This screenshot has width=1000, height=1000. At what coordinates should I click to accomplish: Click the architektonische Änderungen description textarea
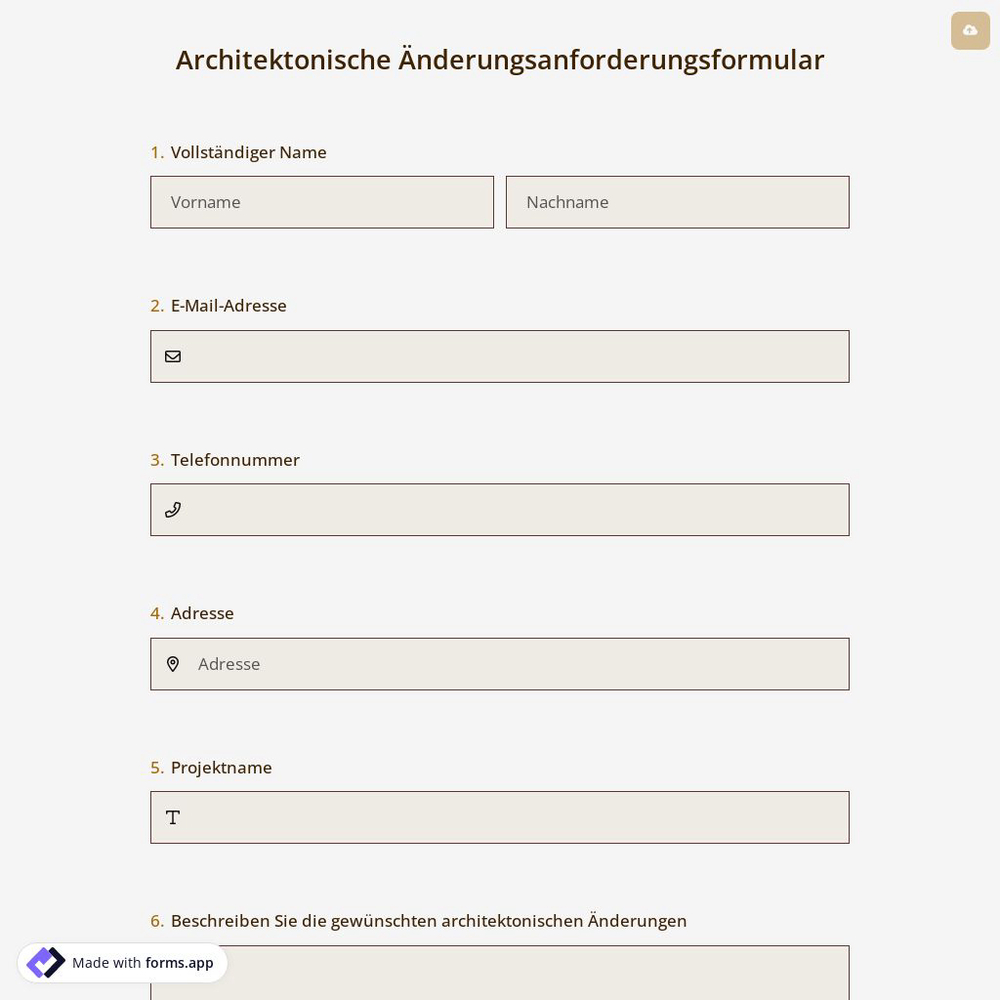click(500, 975)
